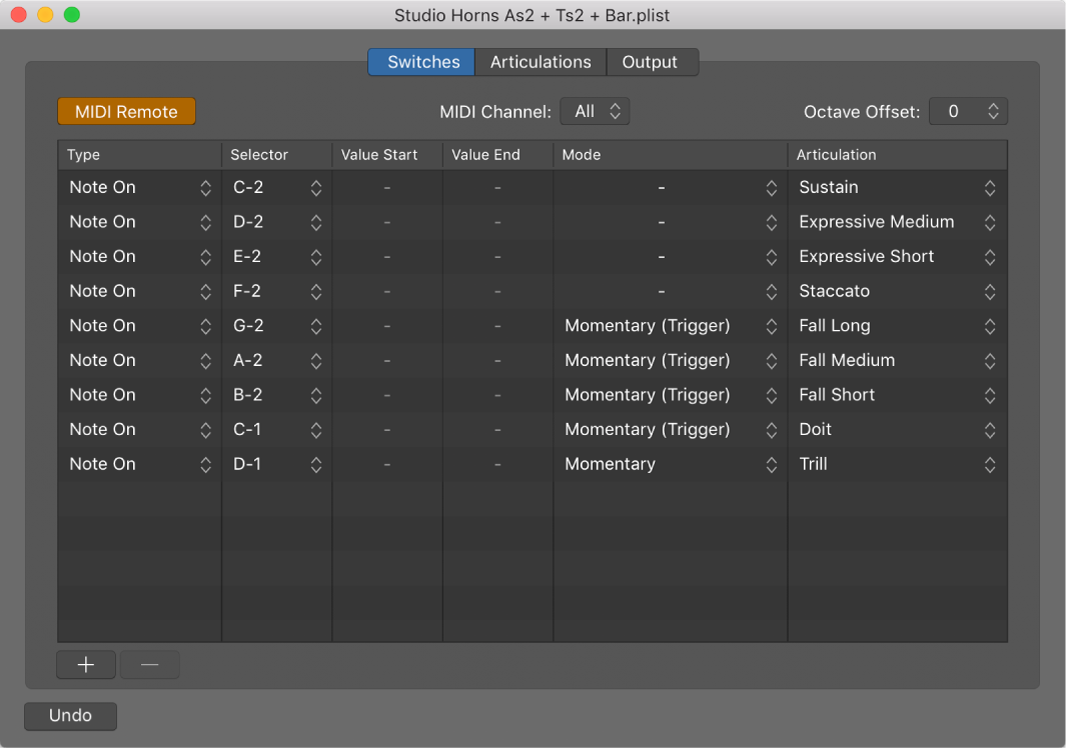Open the Octave Offset popup
The width and height of the screenshot is (1067, 750).
point(967,112)
